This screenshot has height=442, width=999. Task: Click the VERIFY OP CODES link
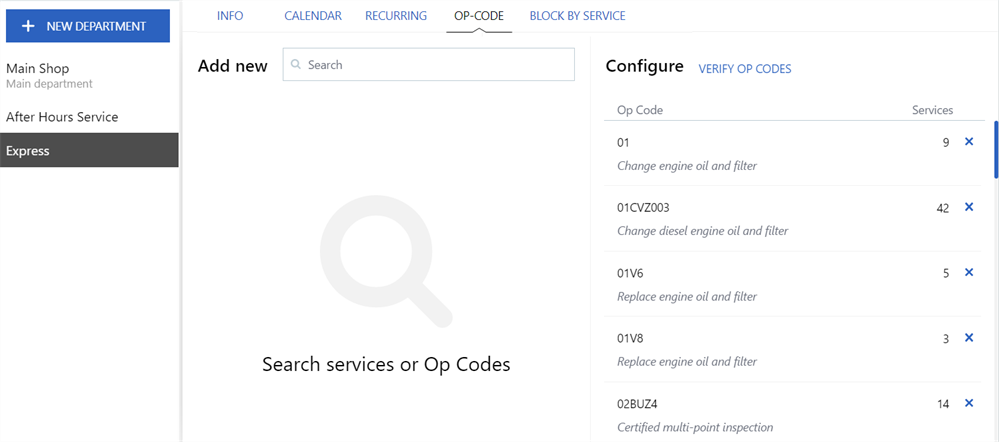pyautogui.click(x=744, y=69)
